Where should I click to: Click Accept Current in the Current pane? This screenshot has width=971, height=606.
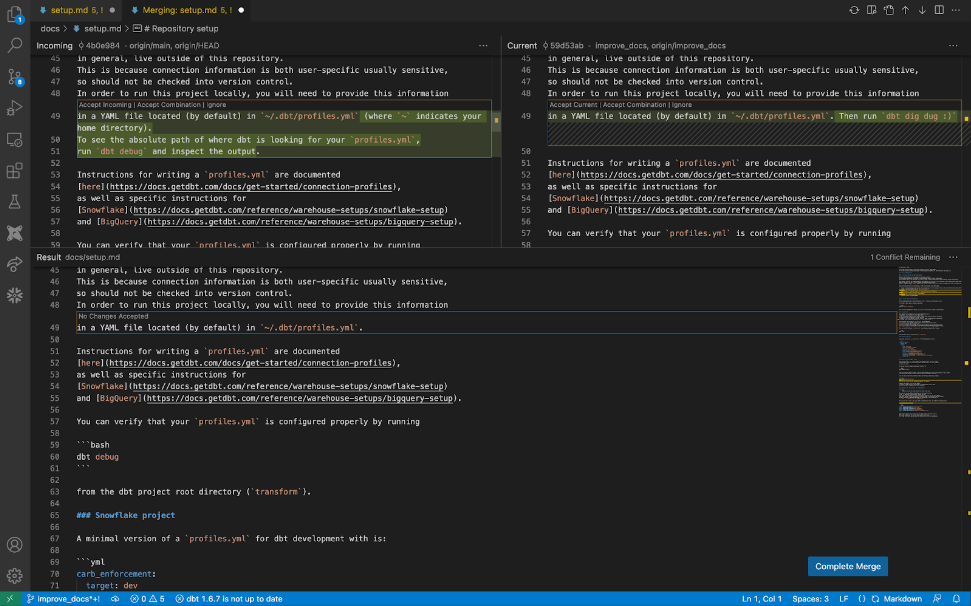pos(573,105)
